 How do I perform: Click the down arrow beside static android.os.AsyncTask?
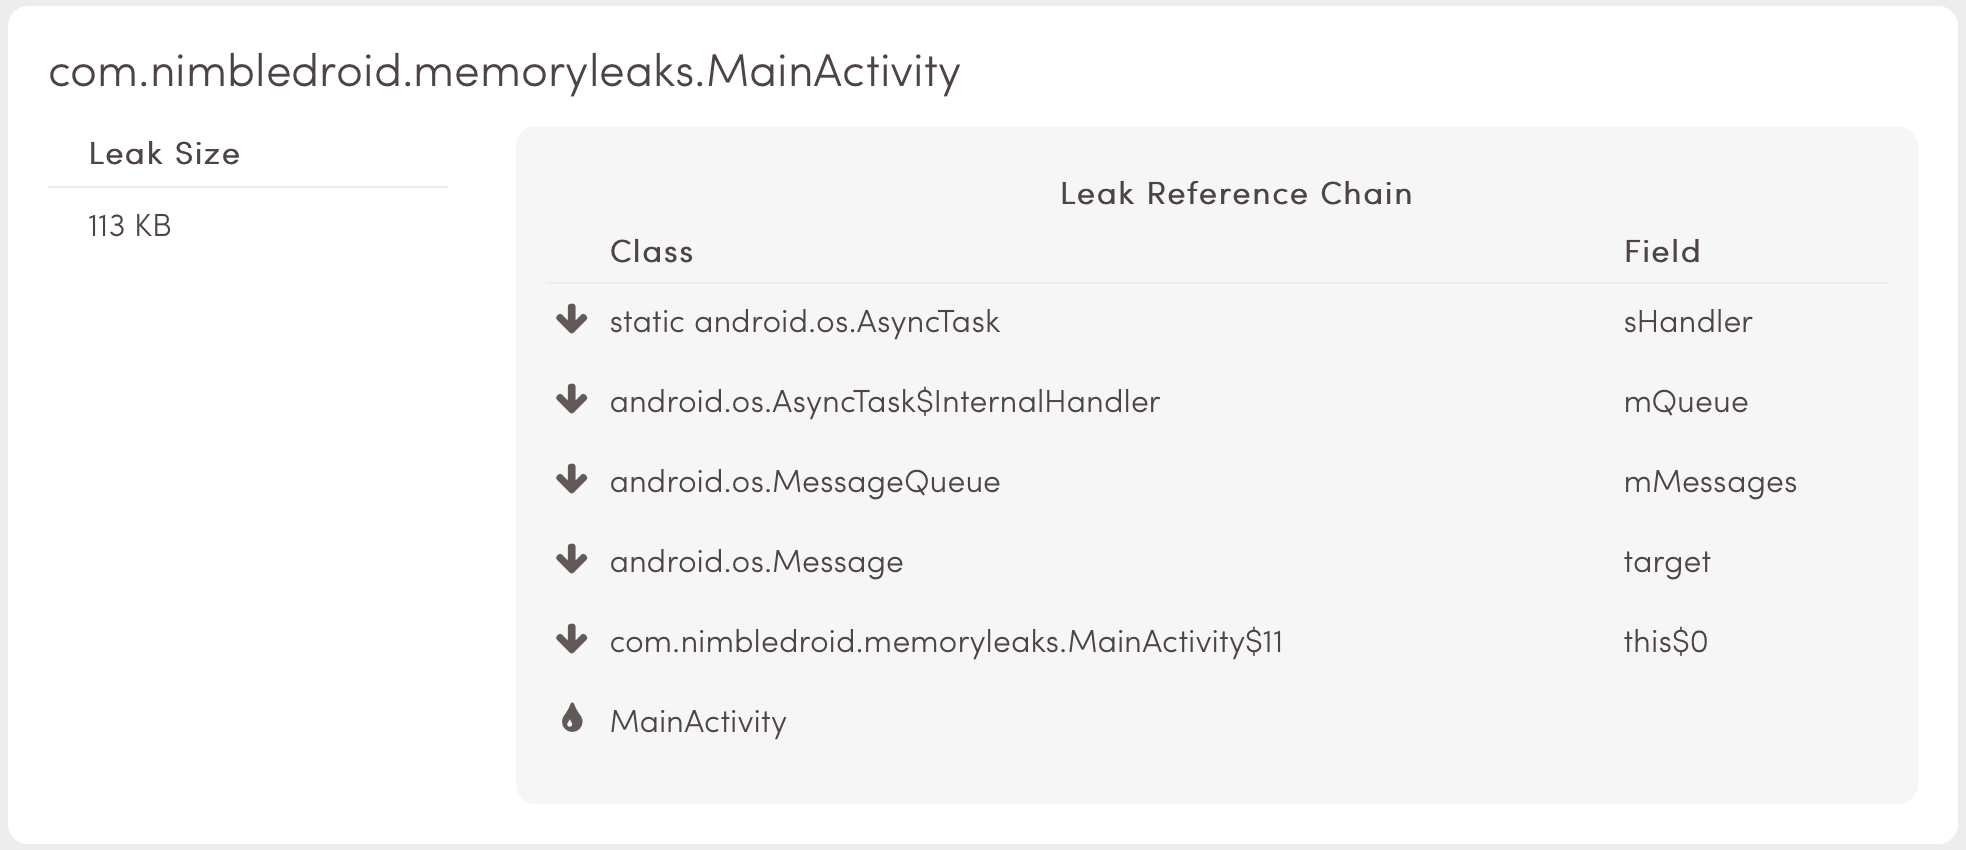[x=571, y=320]
